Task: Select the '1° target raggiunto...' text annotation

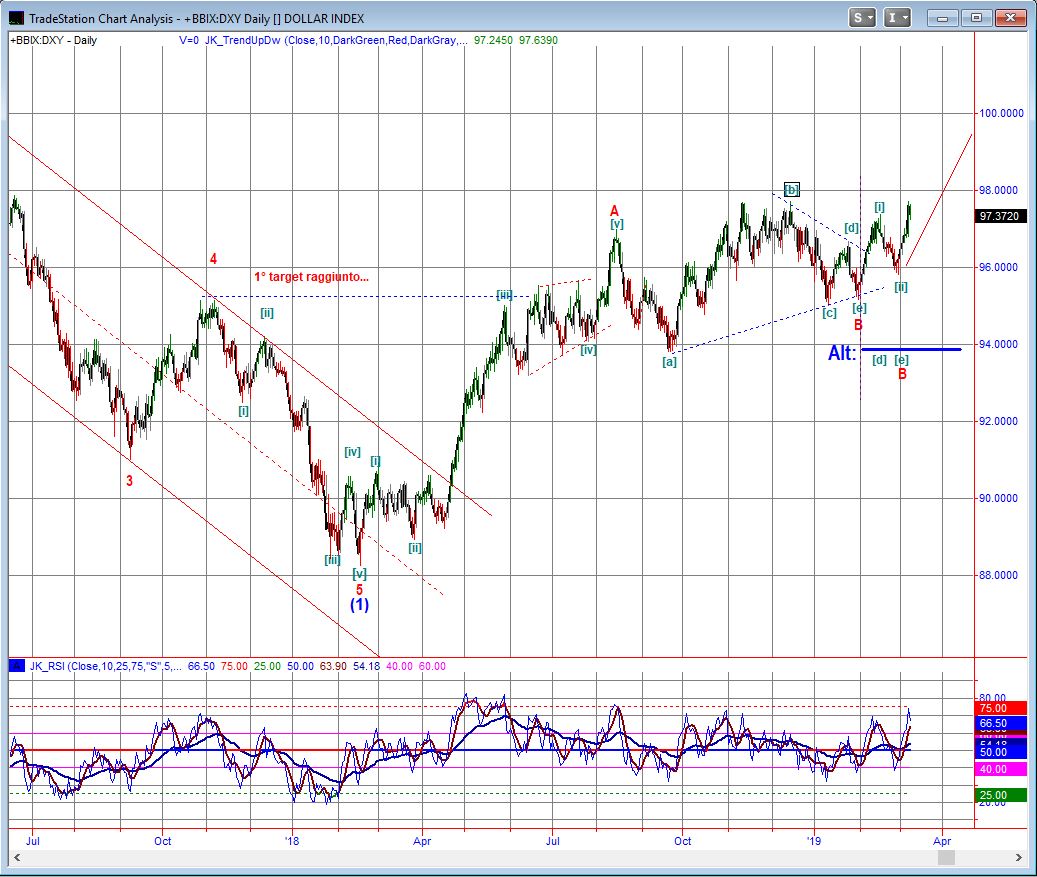Action: [x=311, y=276]
